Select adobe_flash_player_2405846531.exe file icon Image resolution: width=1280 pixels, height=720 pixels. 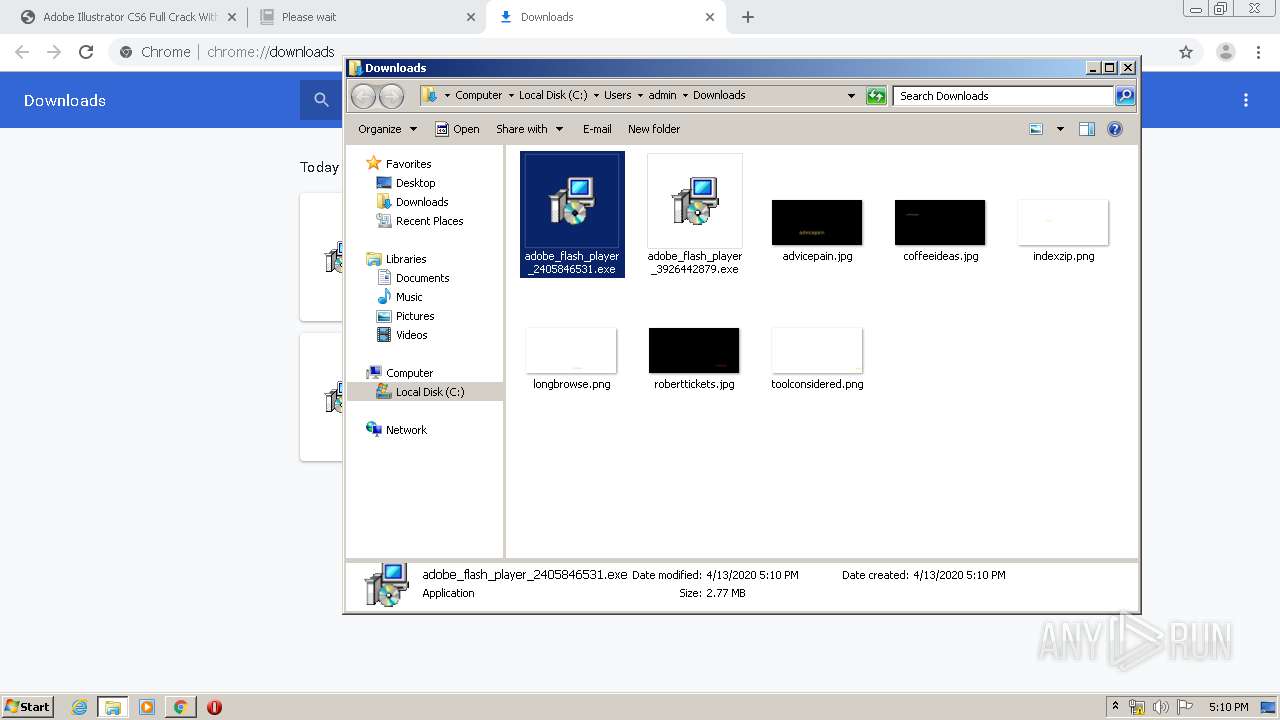click(572, 200)
